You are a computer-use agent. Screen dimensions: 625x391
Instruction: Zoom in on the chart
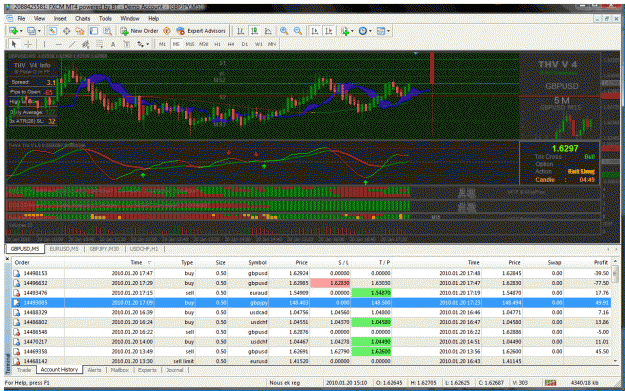tap(284, 31)
